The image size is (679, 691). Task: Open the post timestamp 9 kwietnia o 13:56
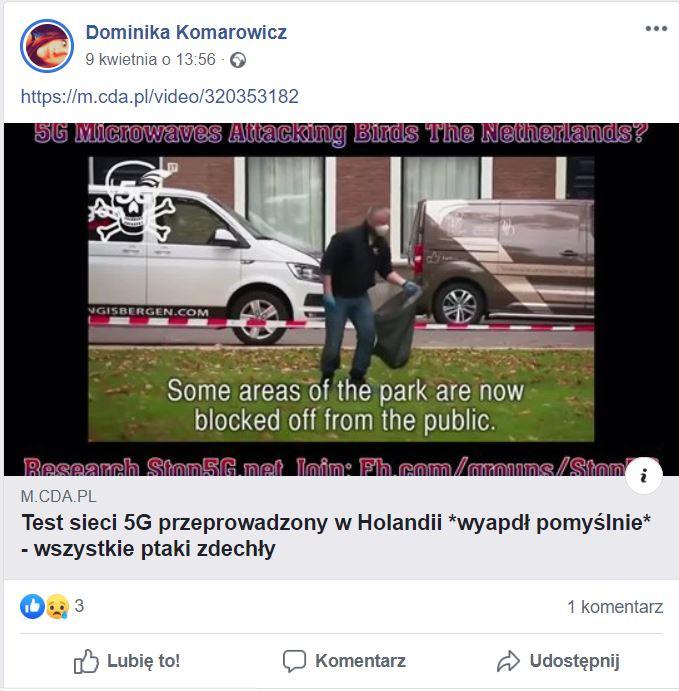click(x=151, y=59)
